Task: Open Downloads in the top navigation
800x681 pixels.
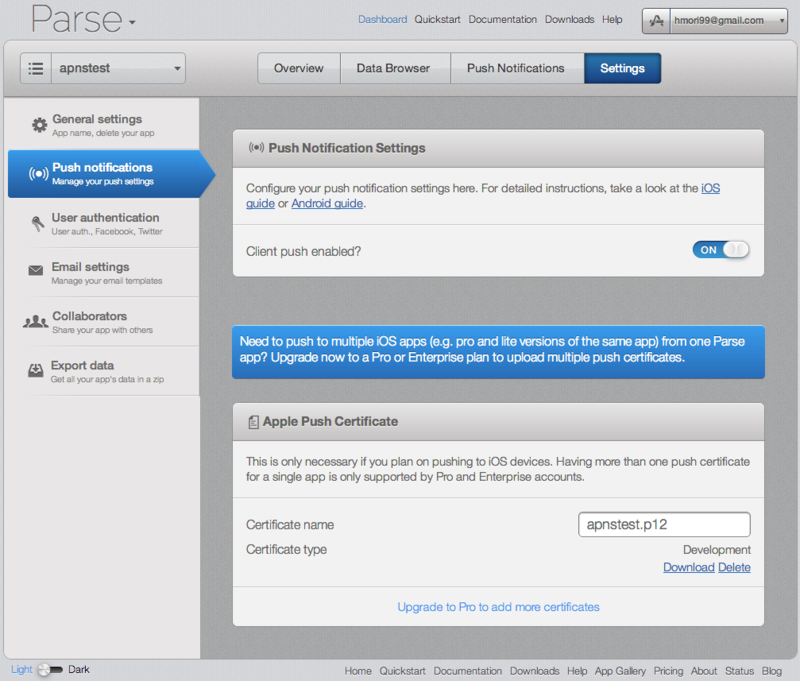Action: (x=569, y=19)
